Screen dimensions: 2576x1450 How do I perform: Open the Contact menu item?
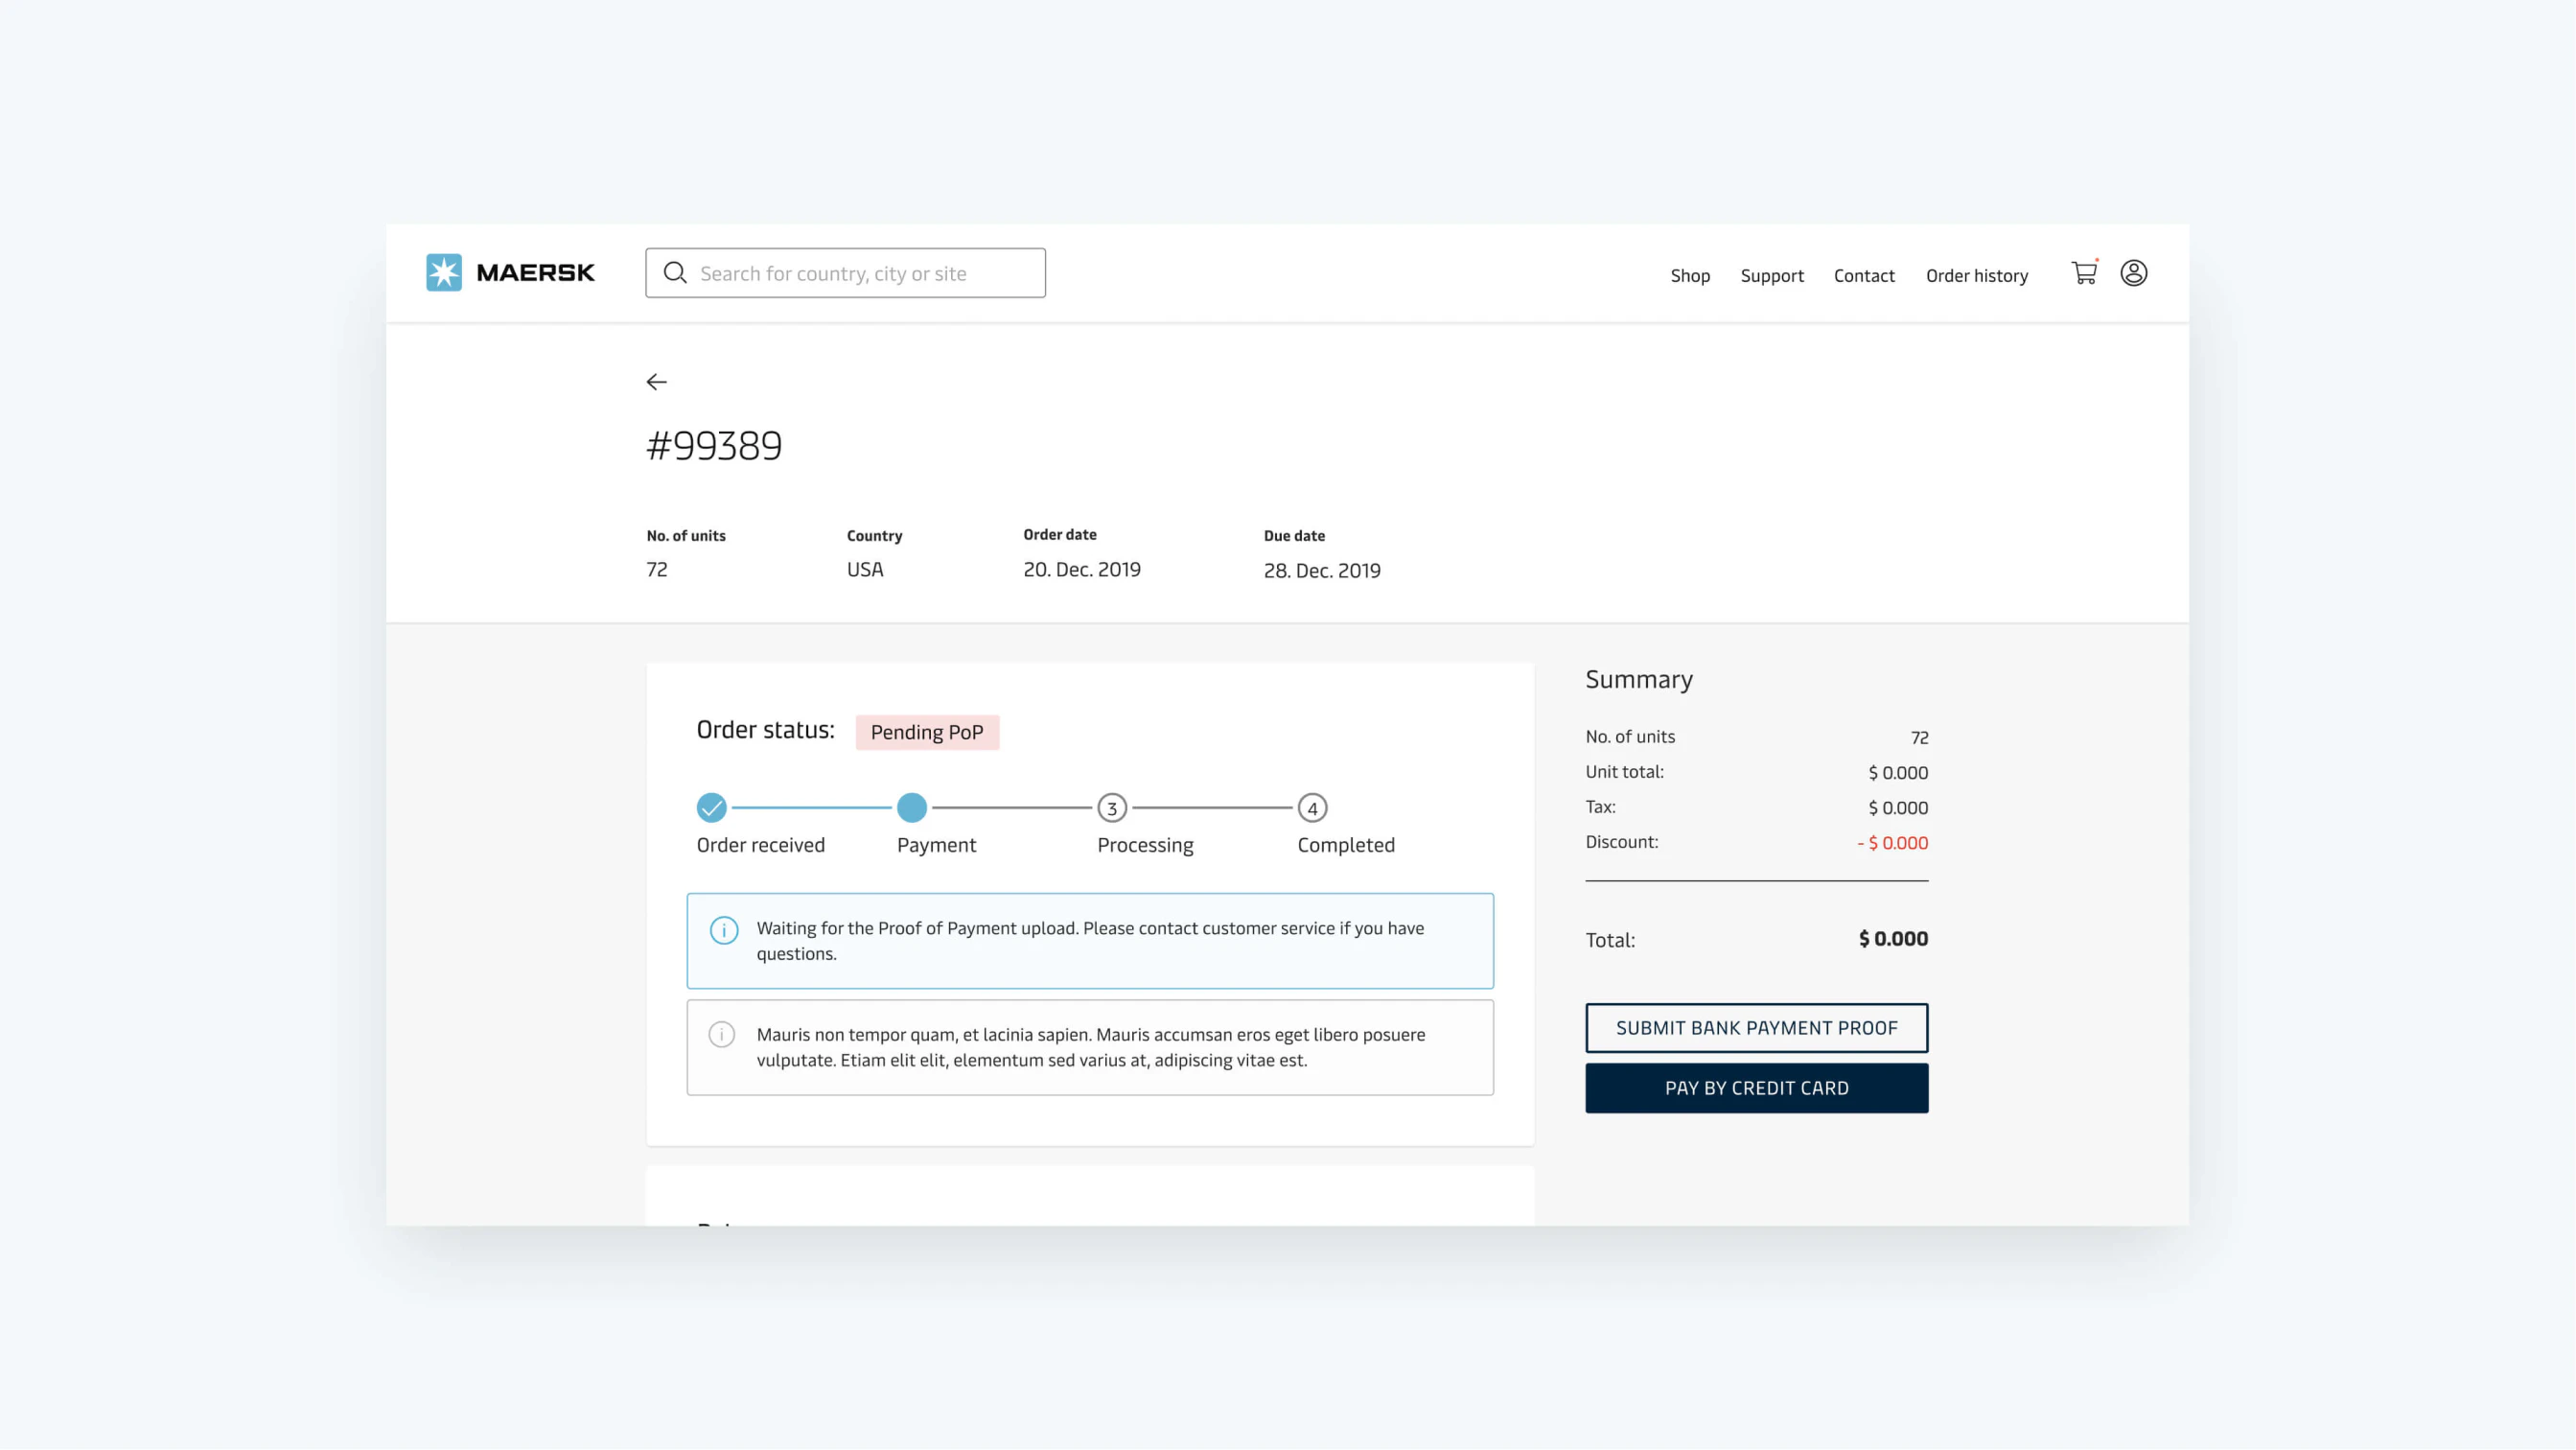1864,275
